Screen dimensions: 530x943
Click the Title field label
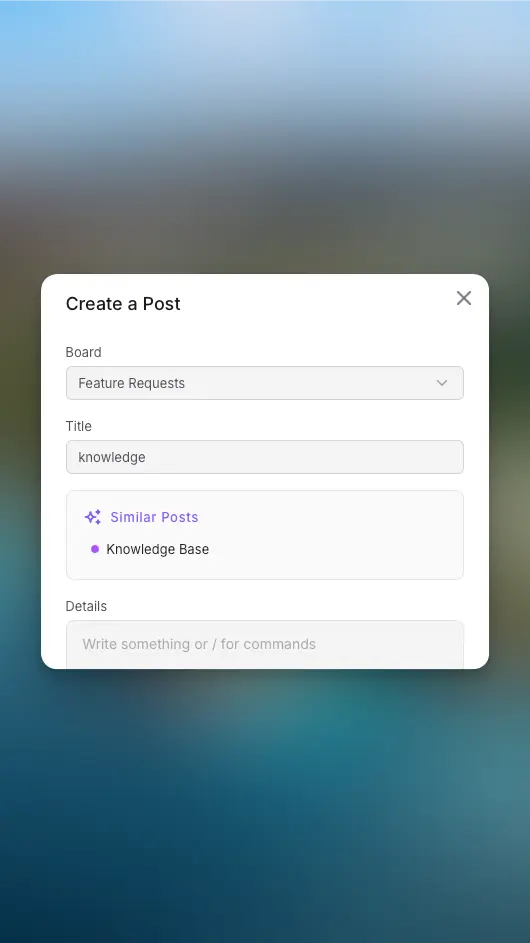click(x=79, y=426)
